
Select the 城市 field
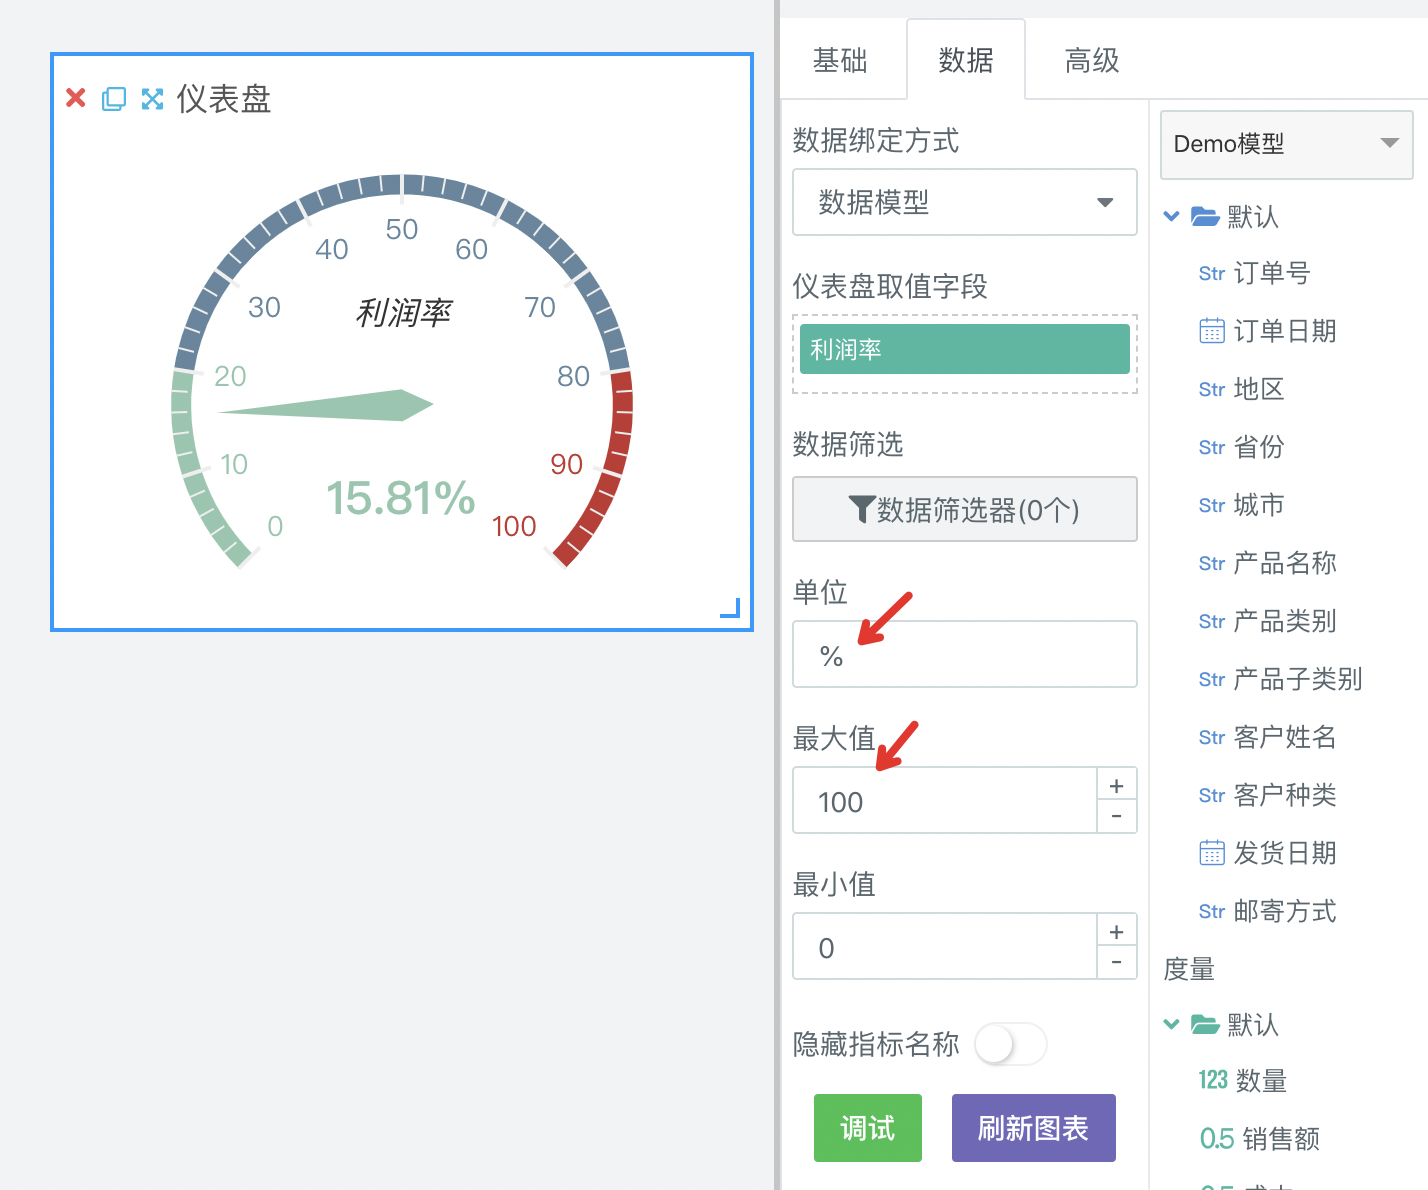[x=1259, y=506]
